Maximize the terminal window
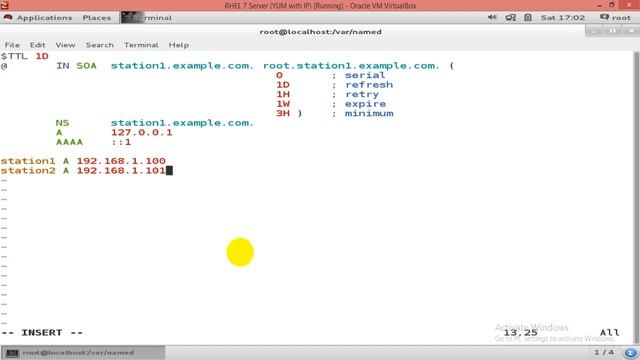This screenshot has width=640, height=360. (612, 31)
